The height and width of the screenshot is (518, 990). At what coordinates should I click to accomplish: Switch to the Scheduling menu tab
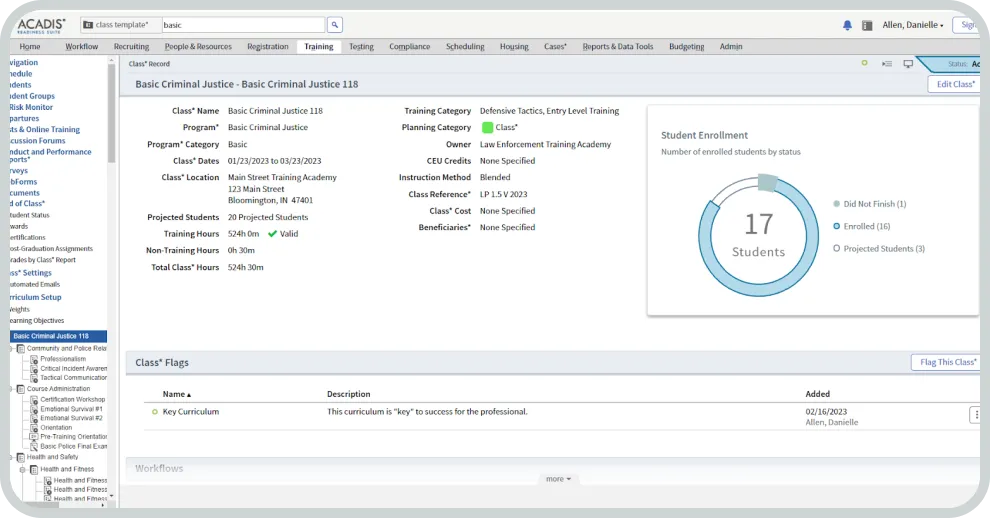(465, 46)
